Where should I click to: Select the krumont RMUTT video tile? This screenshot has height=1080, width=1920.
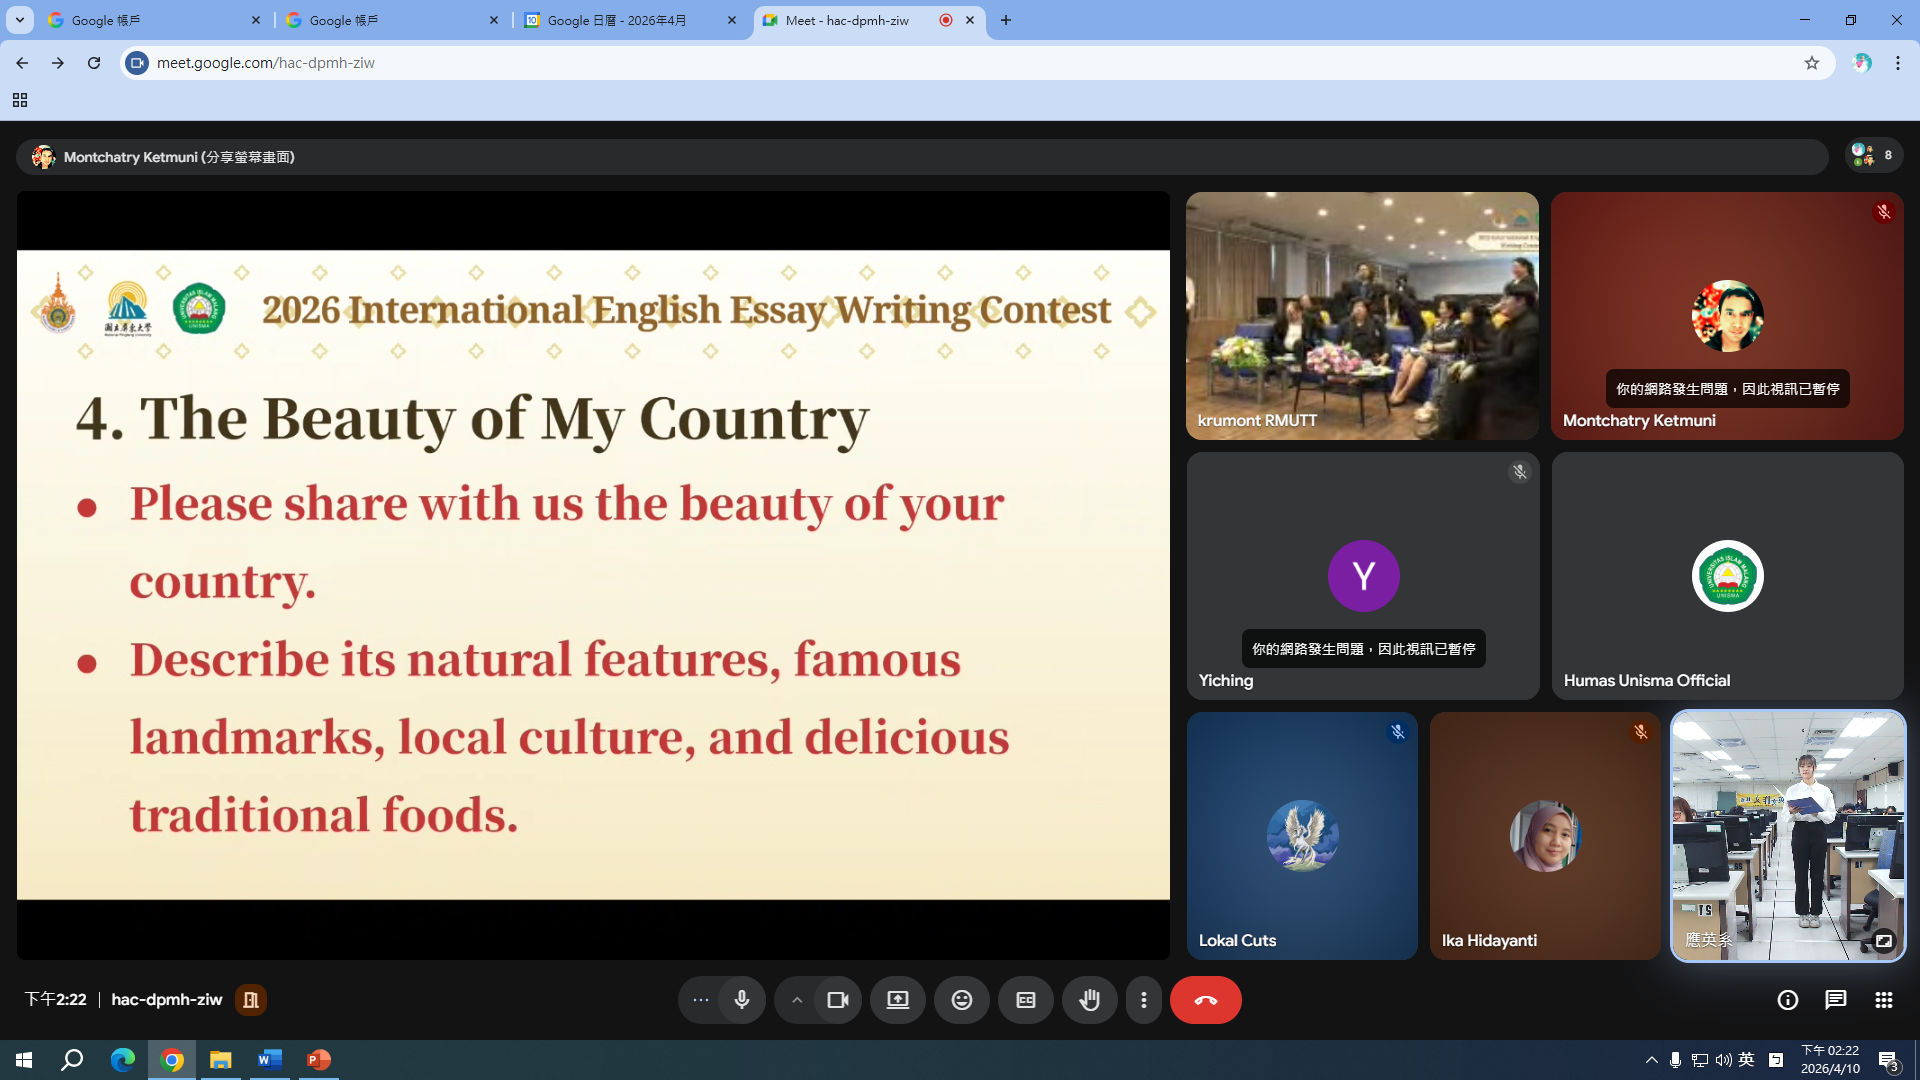tap(1361, 316)
